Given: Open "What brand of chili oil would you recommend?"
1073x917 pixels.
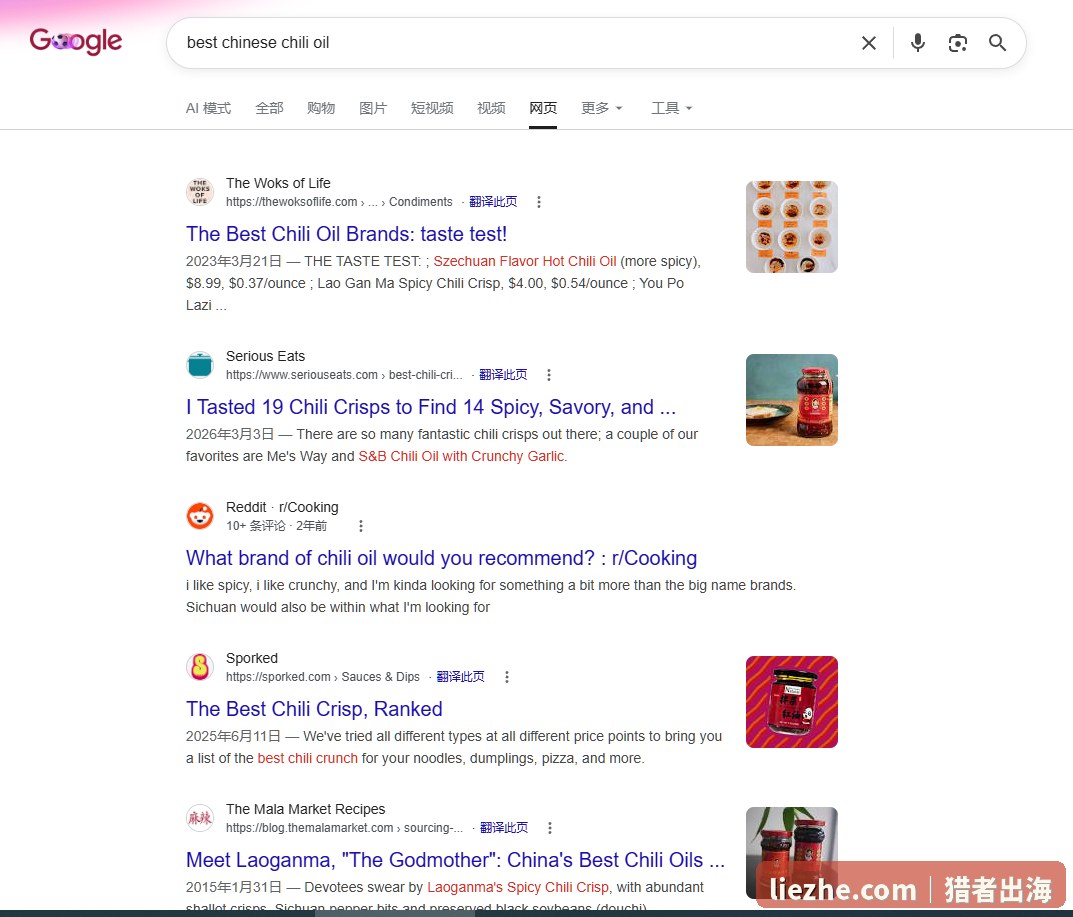Looking at the screenshot, I should 441,558.
